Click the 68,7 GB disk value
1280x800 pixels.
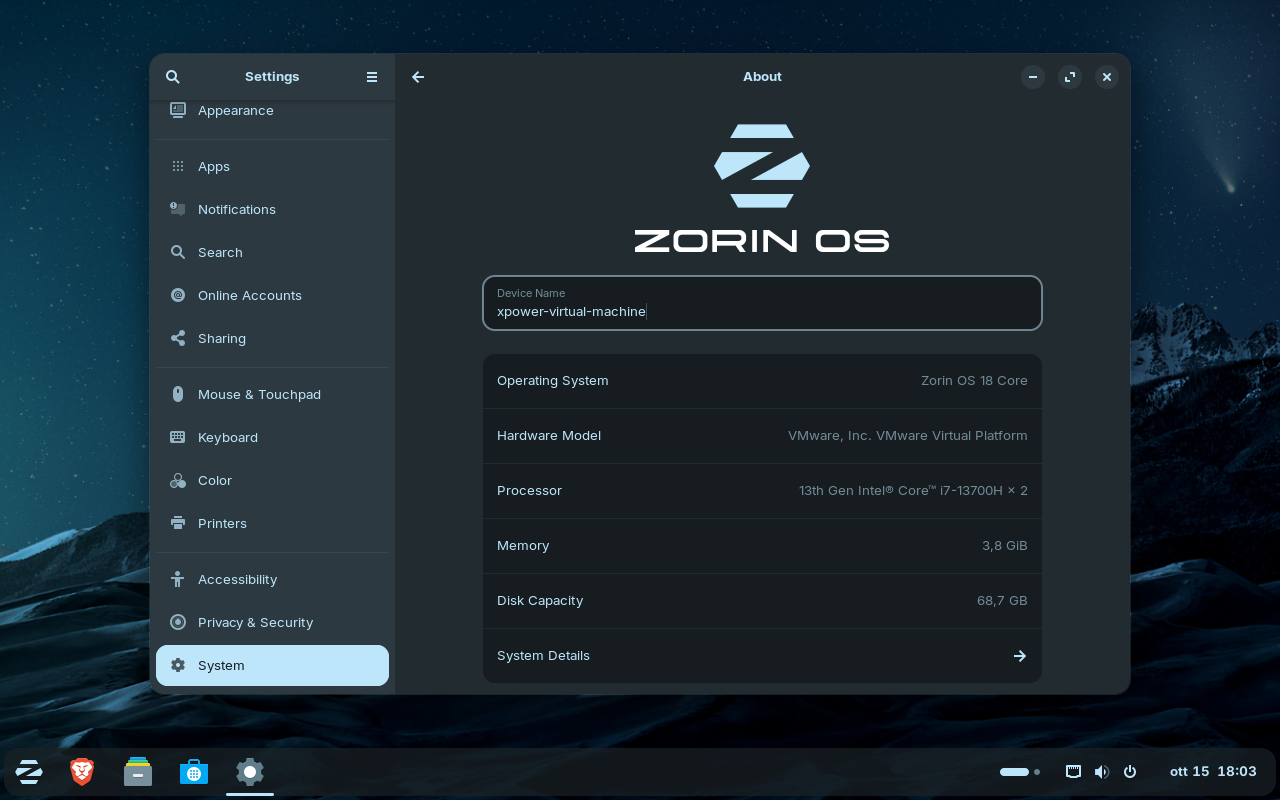pyautogui.click(x=1002, y=601)
